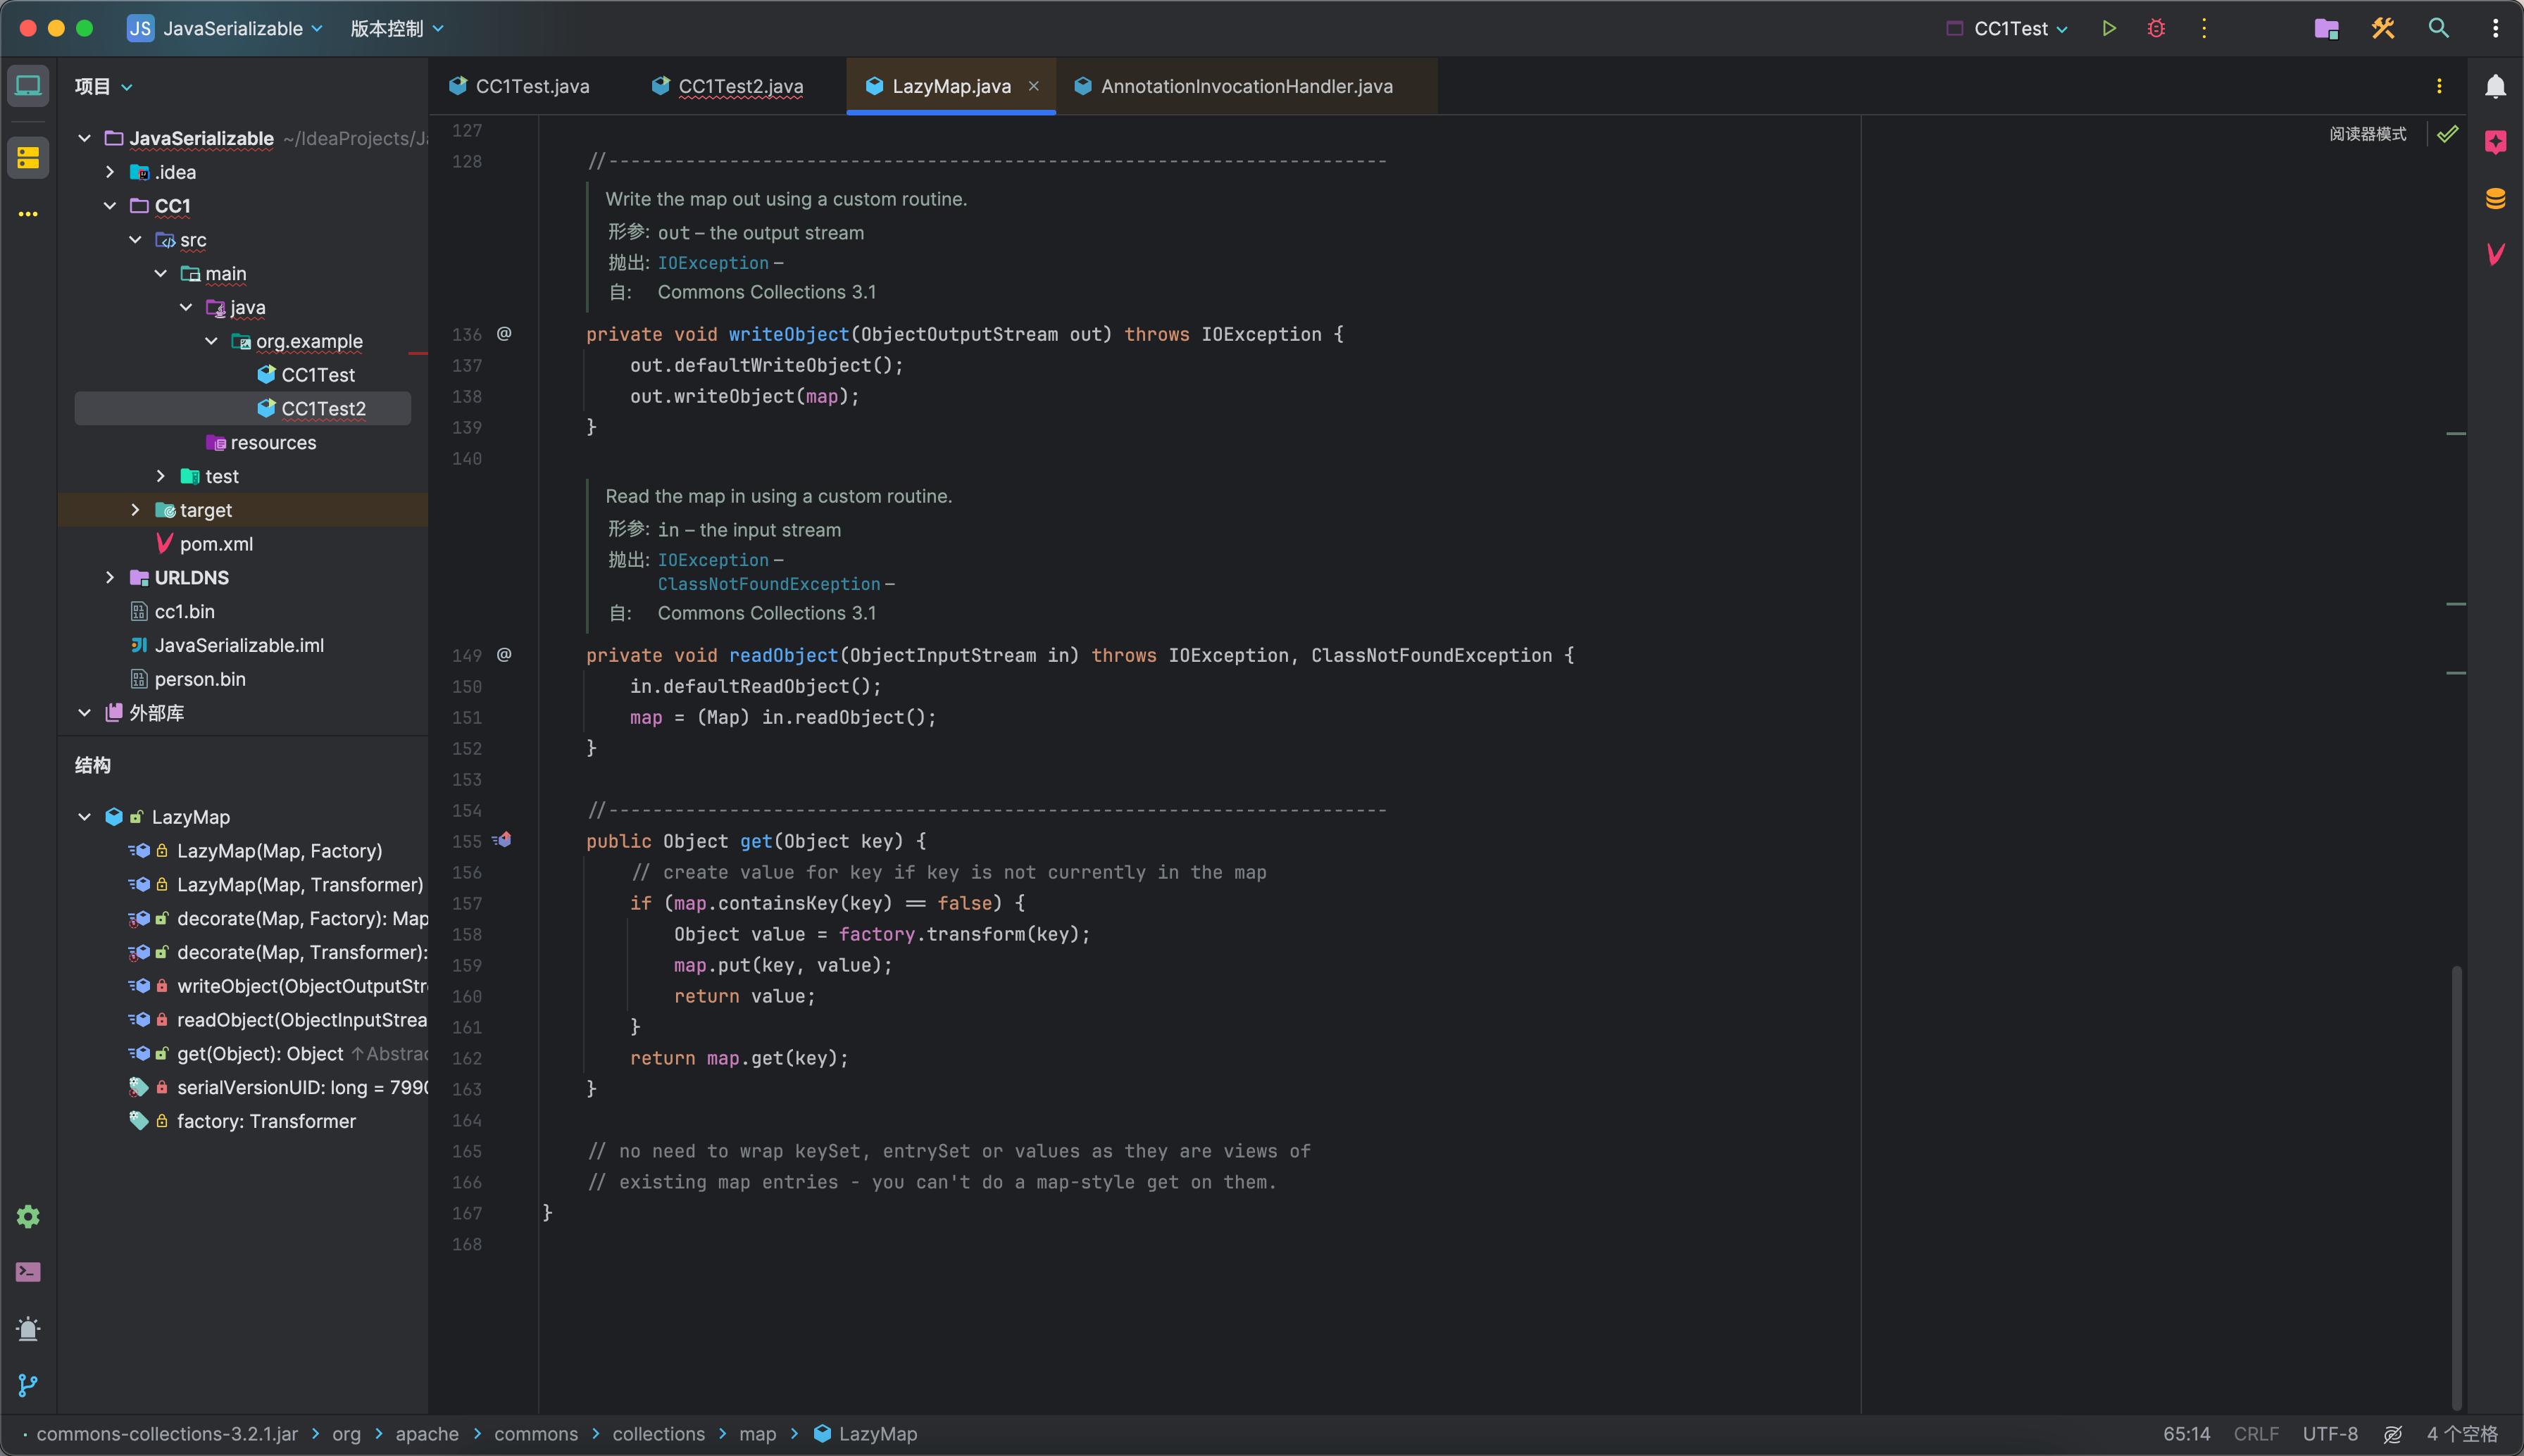The height and width of the screenshot is (1456, 2524).
Task: Collapse the CC1 module folder
Action: (x=110, y=206)
